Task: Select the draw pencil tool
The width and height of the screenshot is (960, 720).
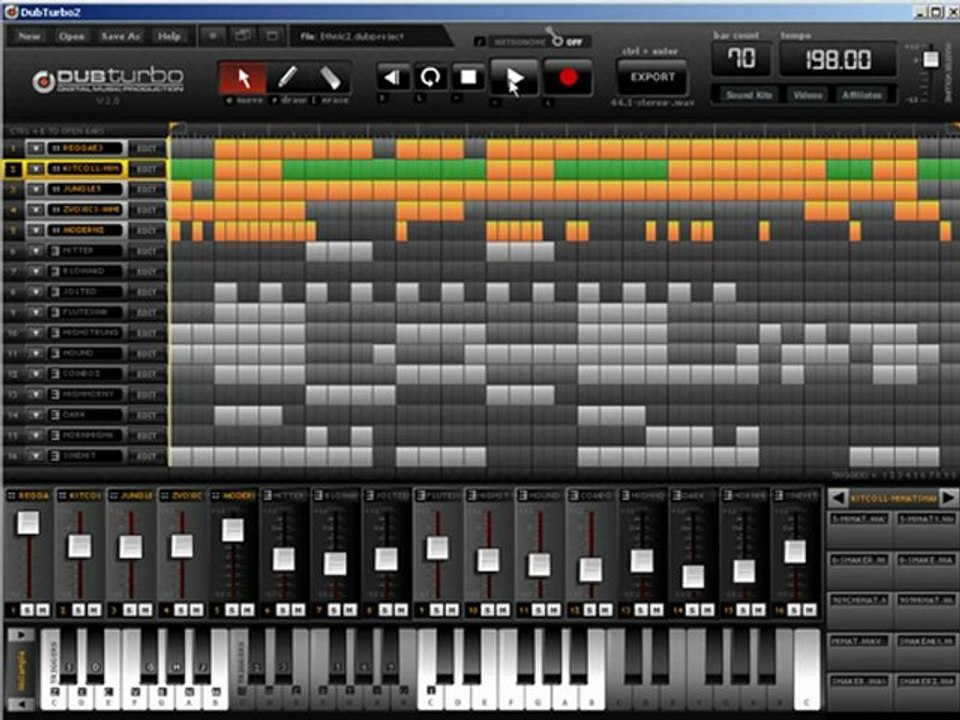Action: (287, 78)
